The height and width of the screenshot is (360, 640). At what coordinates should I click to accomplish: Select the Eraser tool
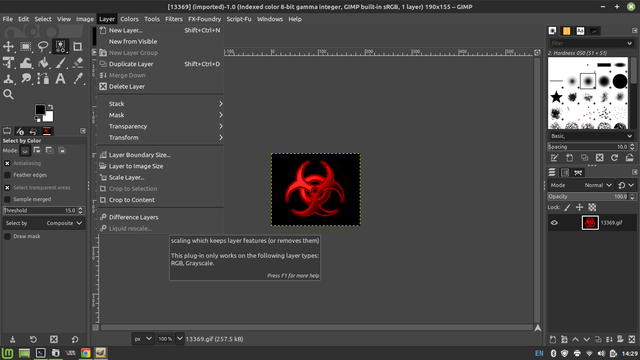click(x=78, y=62)
